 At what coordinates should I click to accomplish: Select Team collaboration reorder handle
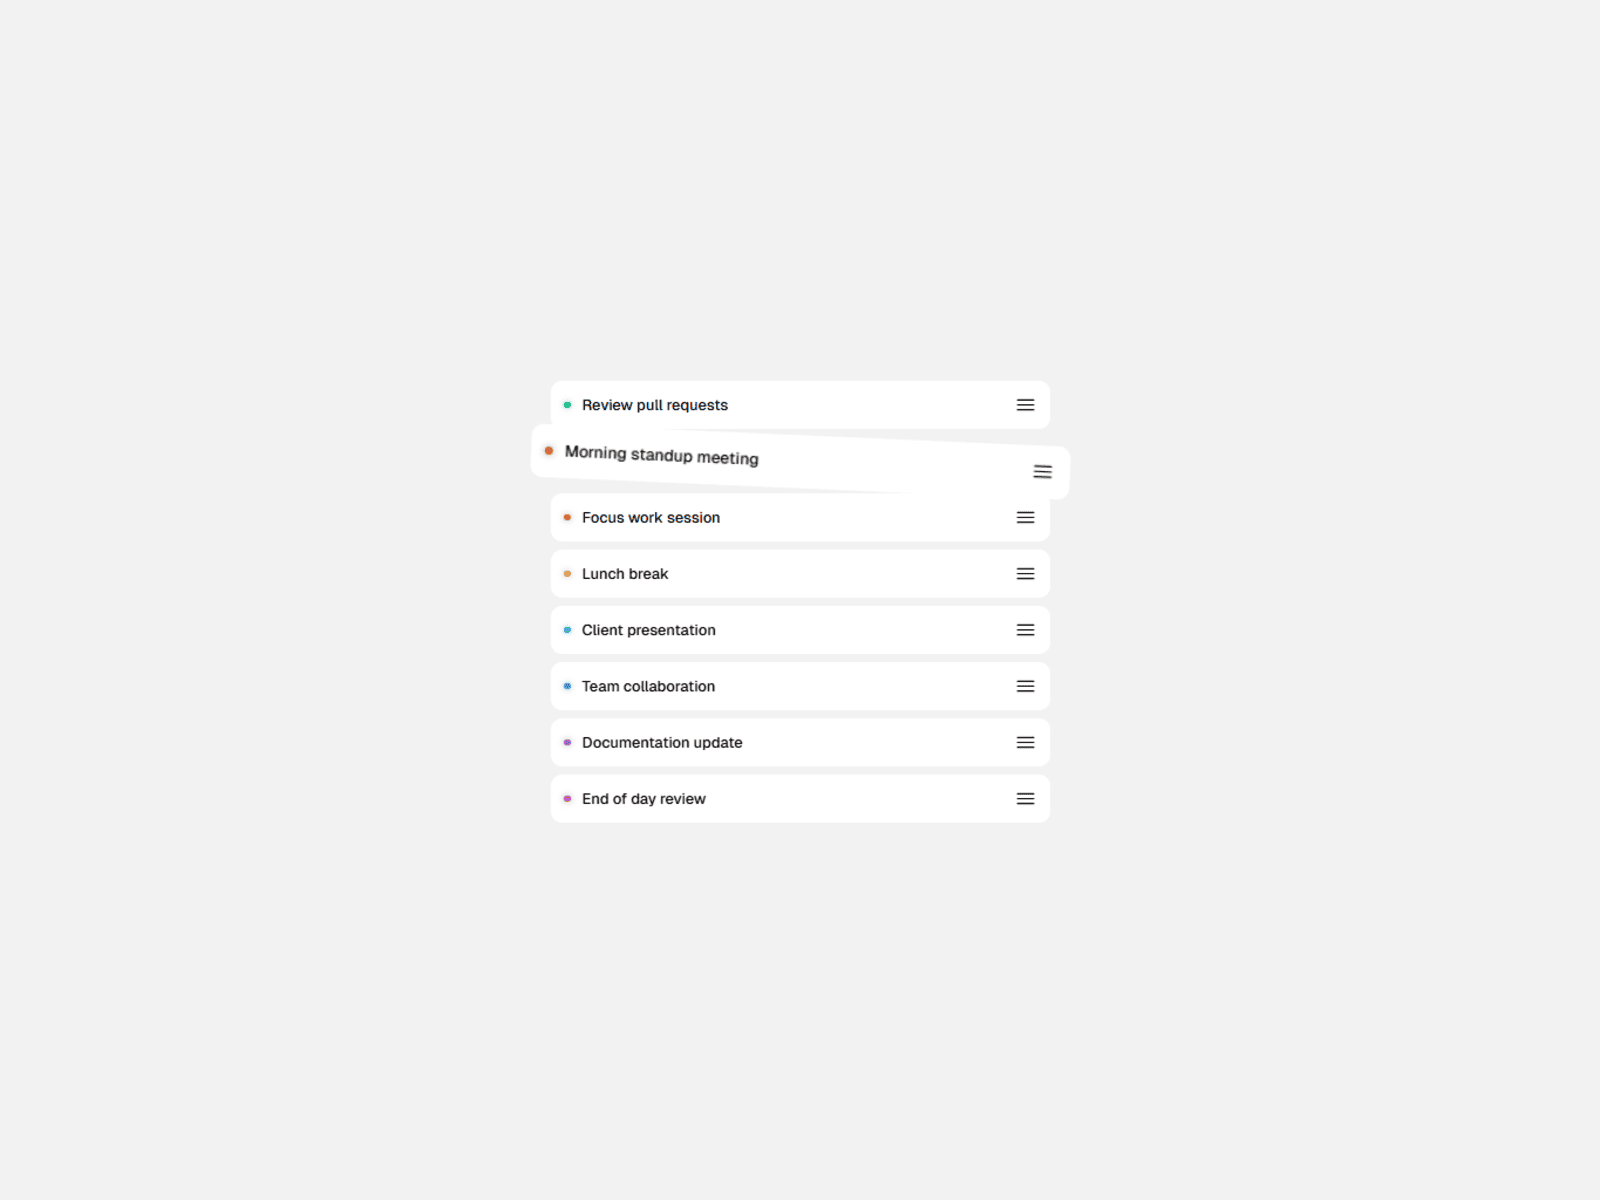pos(1025,686)
